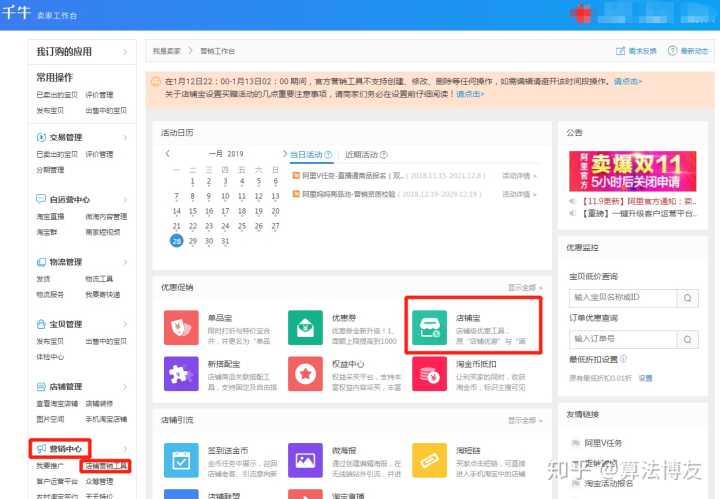Click the 订单号 input field
720x499 pixels.
(621, 339)
